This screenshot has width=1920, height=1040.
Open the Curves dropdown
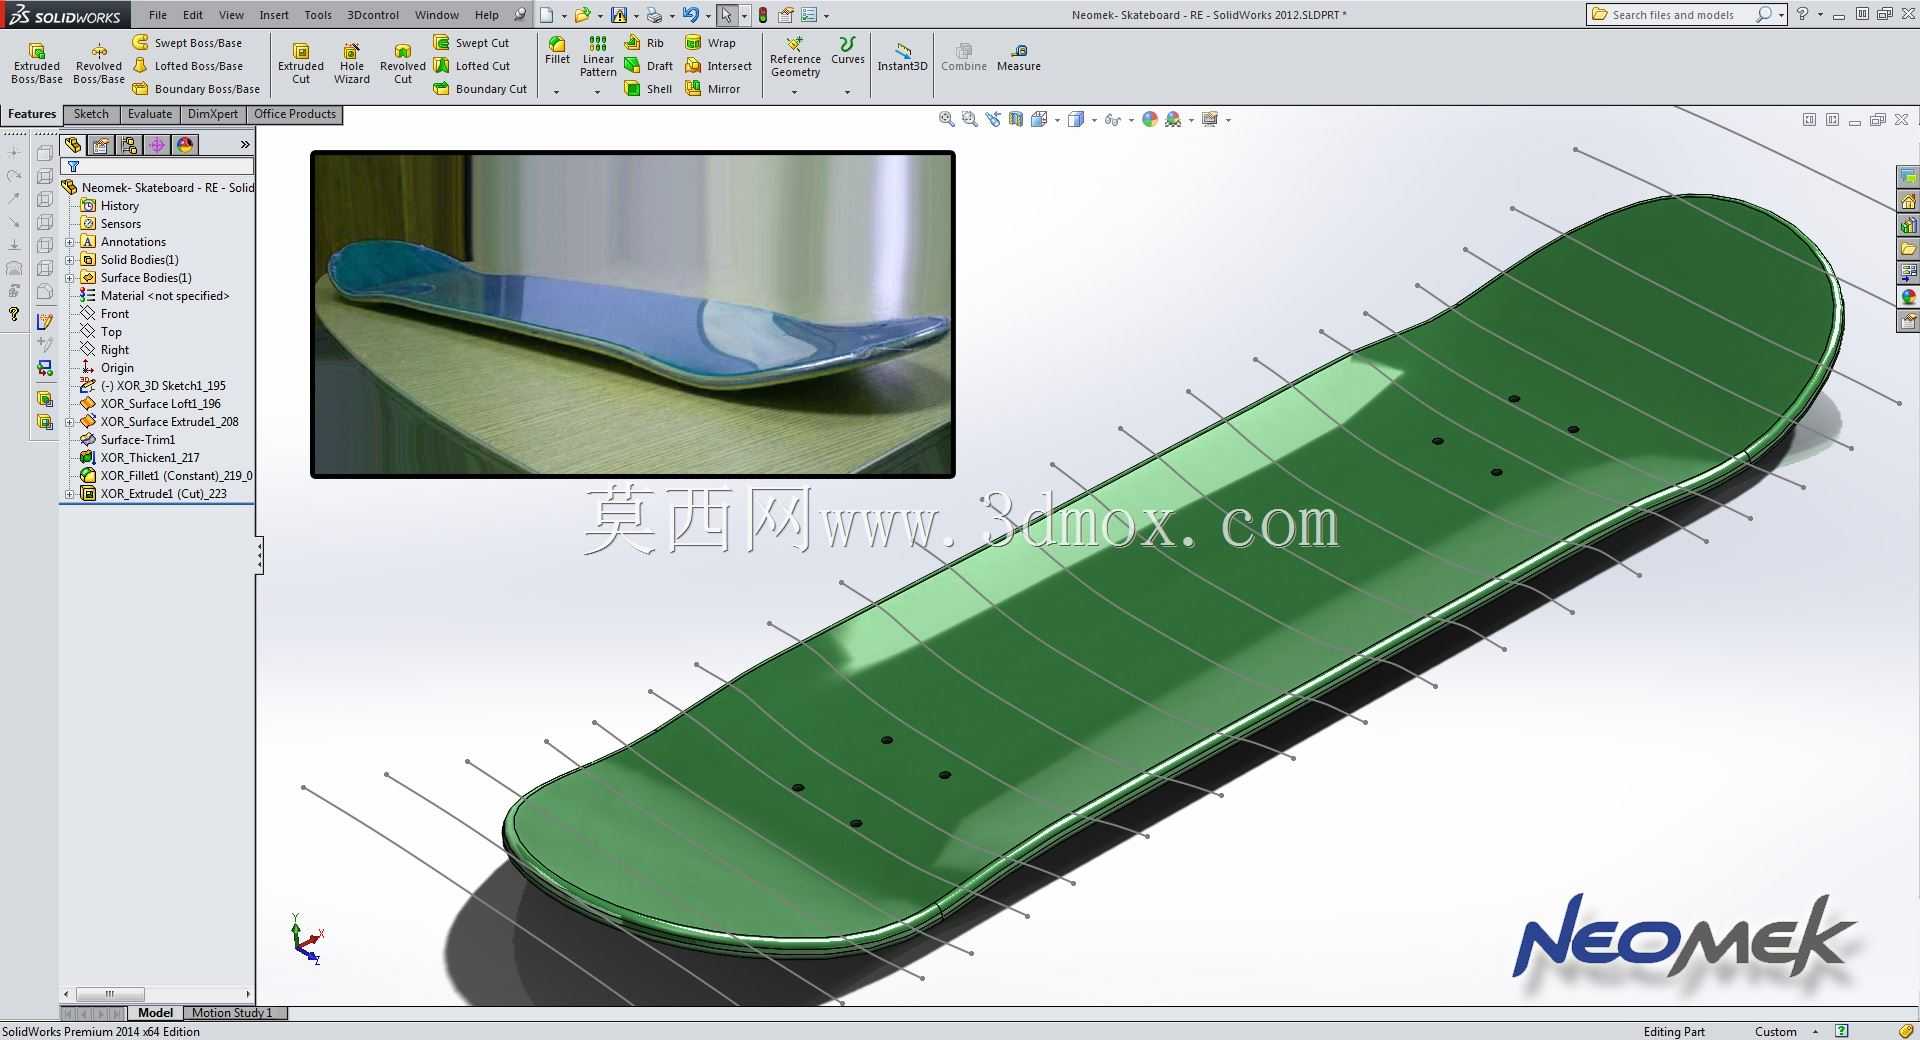click(x=847, y=92)
